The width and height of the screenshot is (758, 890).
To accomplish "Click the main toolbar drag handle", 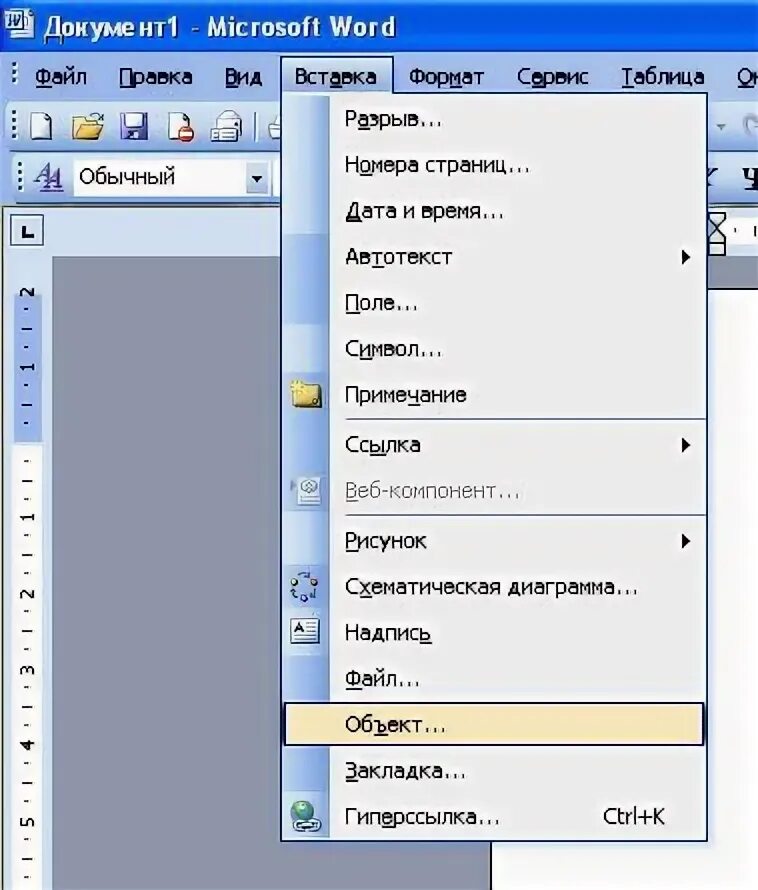I will point(15,125).
